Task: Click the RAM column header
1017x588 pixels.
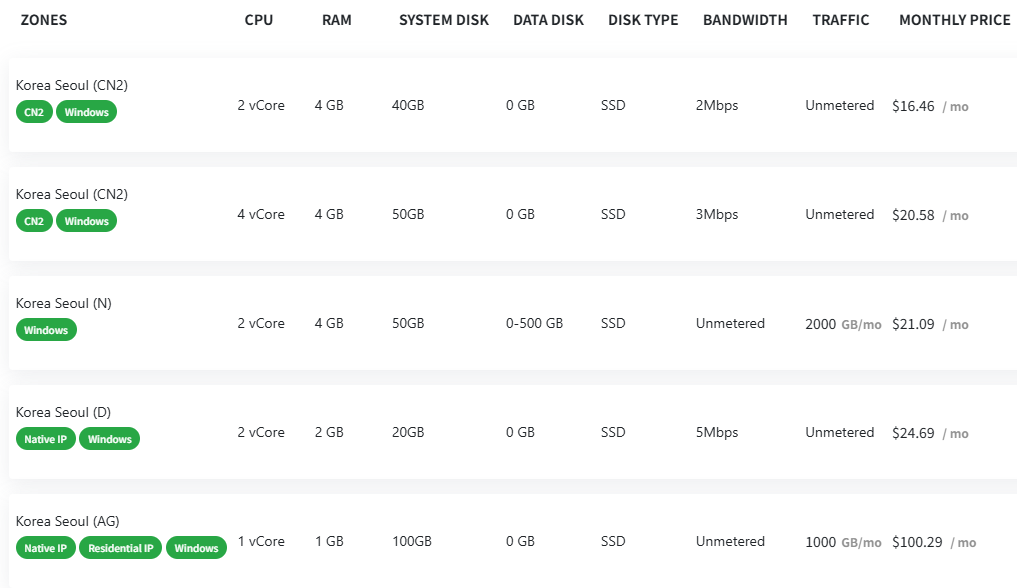Action: pos(337,20)
